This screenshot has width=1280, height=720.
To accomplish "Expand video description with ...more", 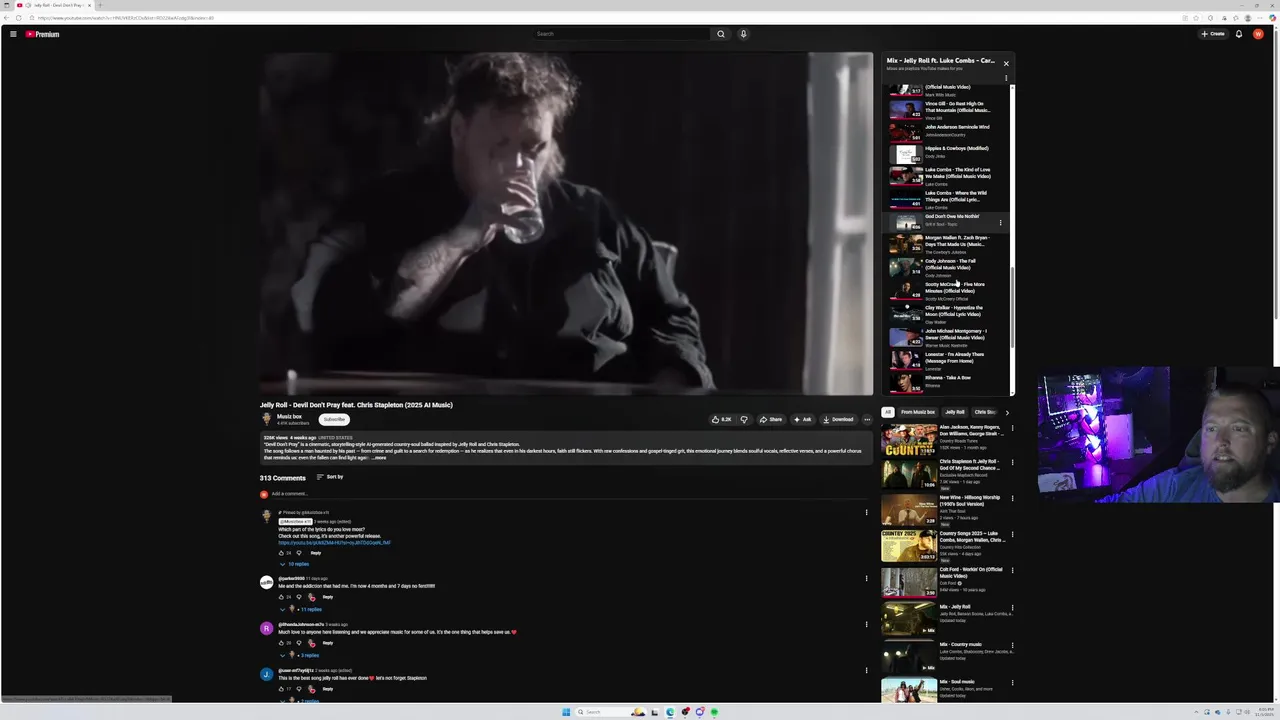I will [378, 457].
